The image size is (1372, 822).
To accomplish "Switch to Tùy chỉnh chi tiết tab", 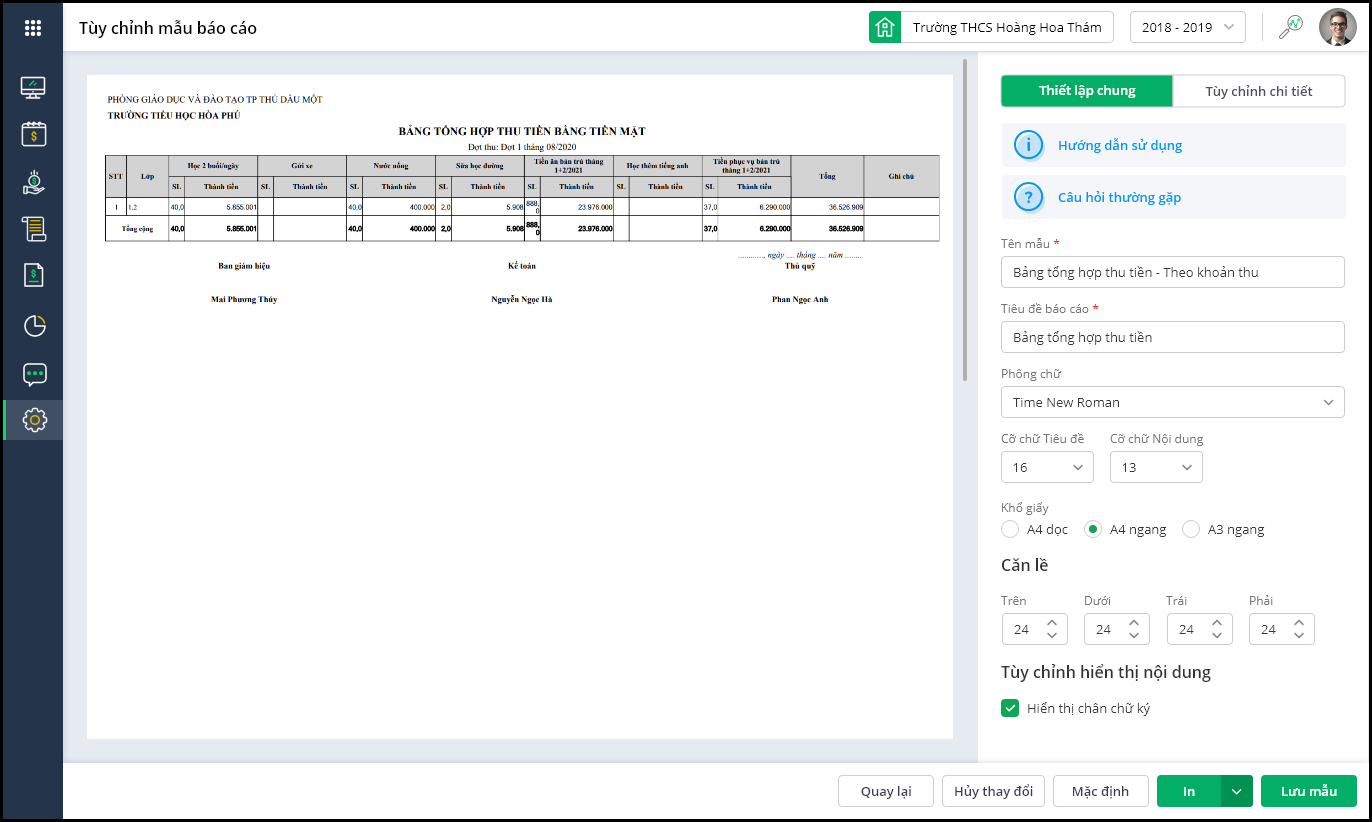I will [x=1258, y=91].
